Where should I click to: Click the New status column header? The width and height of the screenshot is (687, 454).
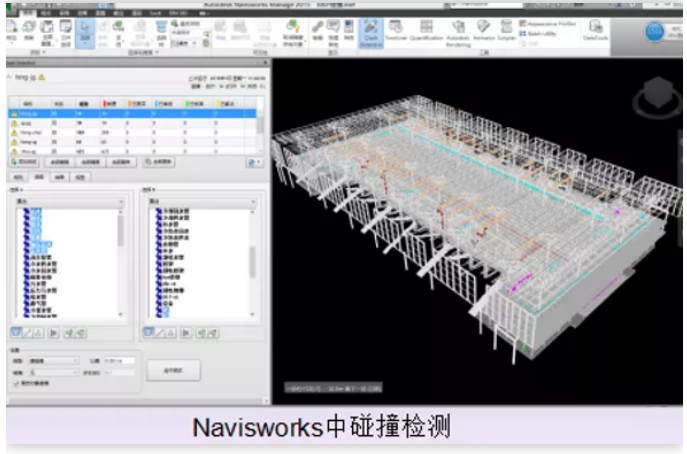point(113,103)
